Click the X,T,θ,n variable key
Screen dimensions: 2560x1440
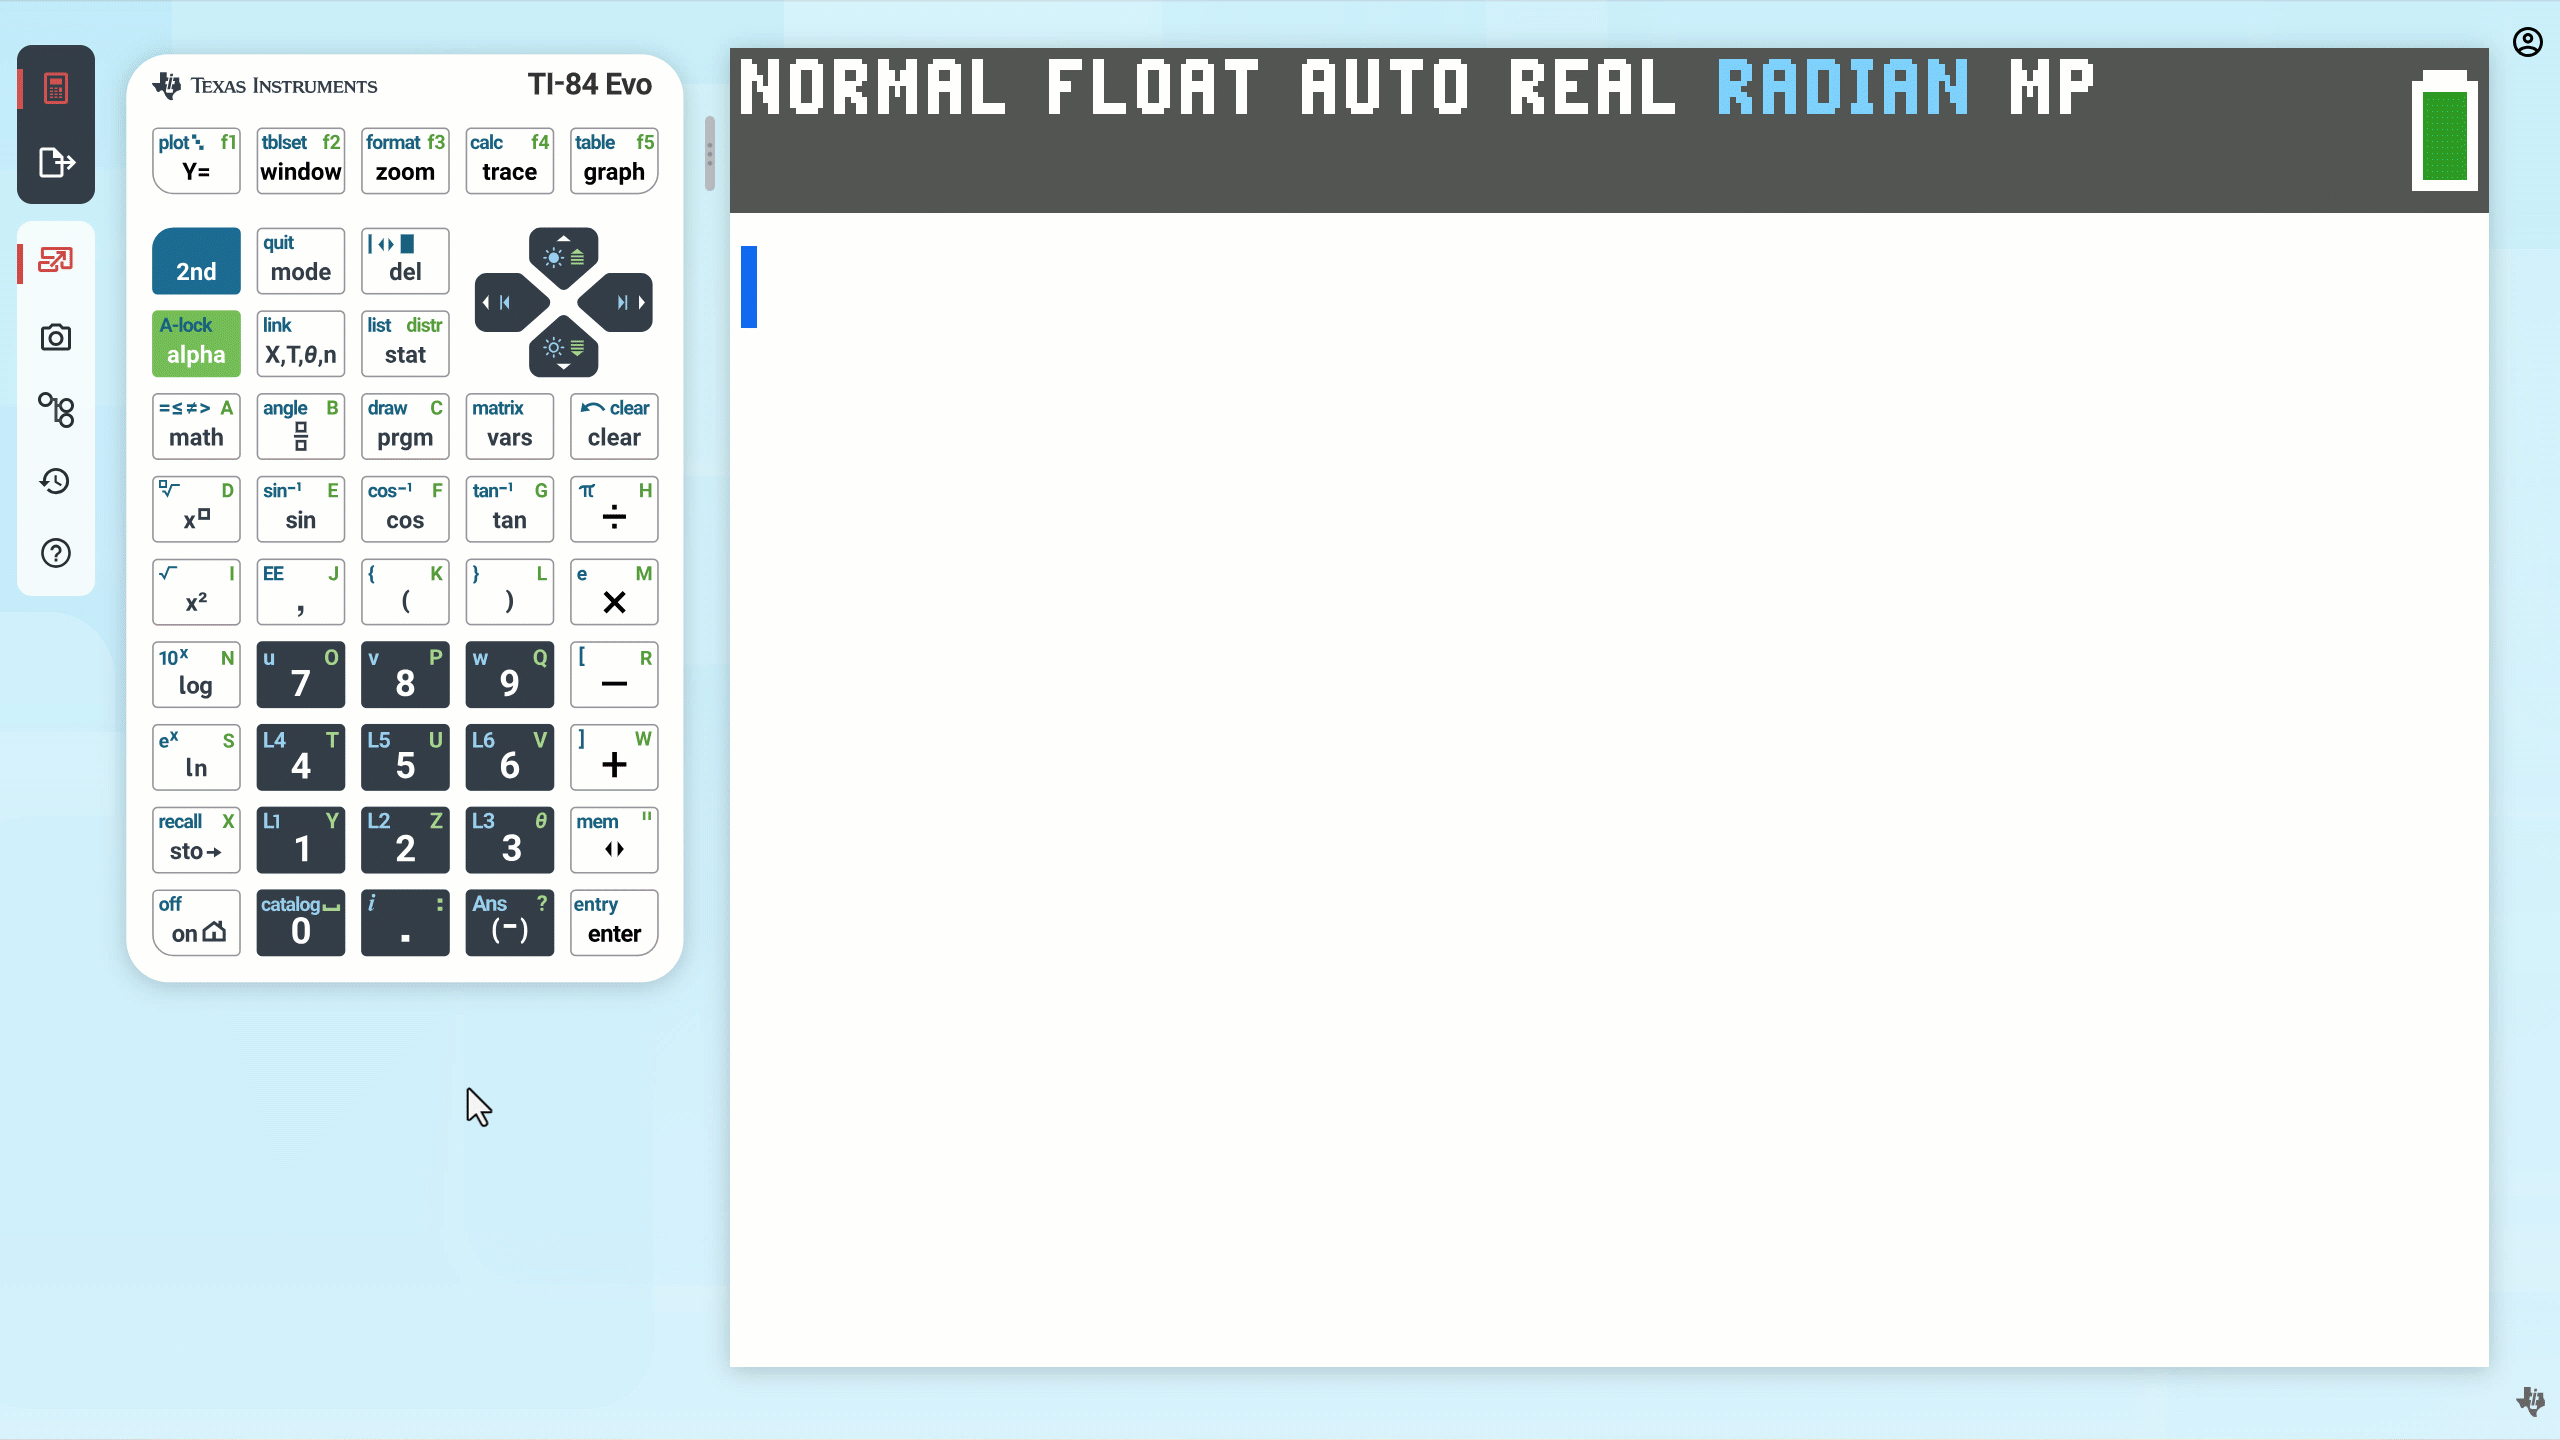pyautogui.click(x=301, y=344)
